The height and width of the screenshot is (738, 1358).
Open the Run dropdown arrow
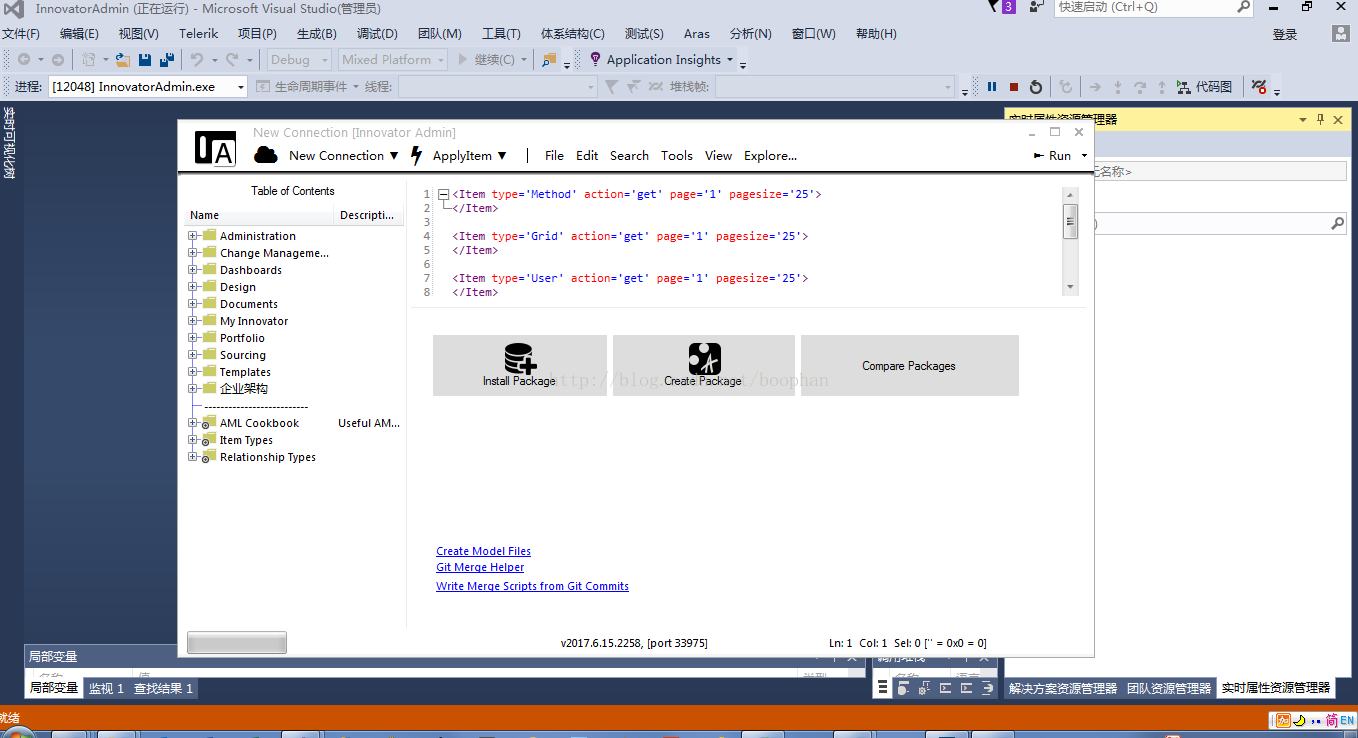[x=1084, y=156]
